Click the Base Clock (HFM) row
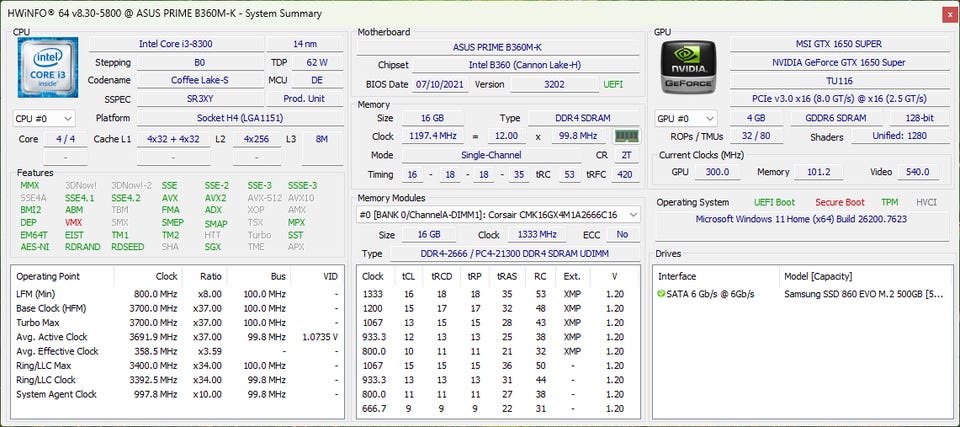Screen dimensions: 960x427 [170, 308]
